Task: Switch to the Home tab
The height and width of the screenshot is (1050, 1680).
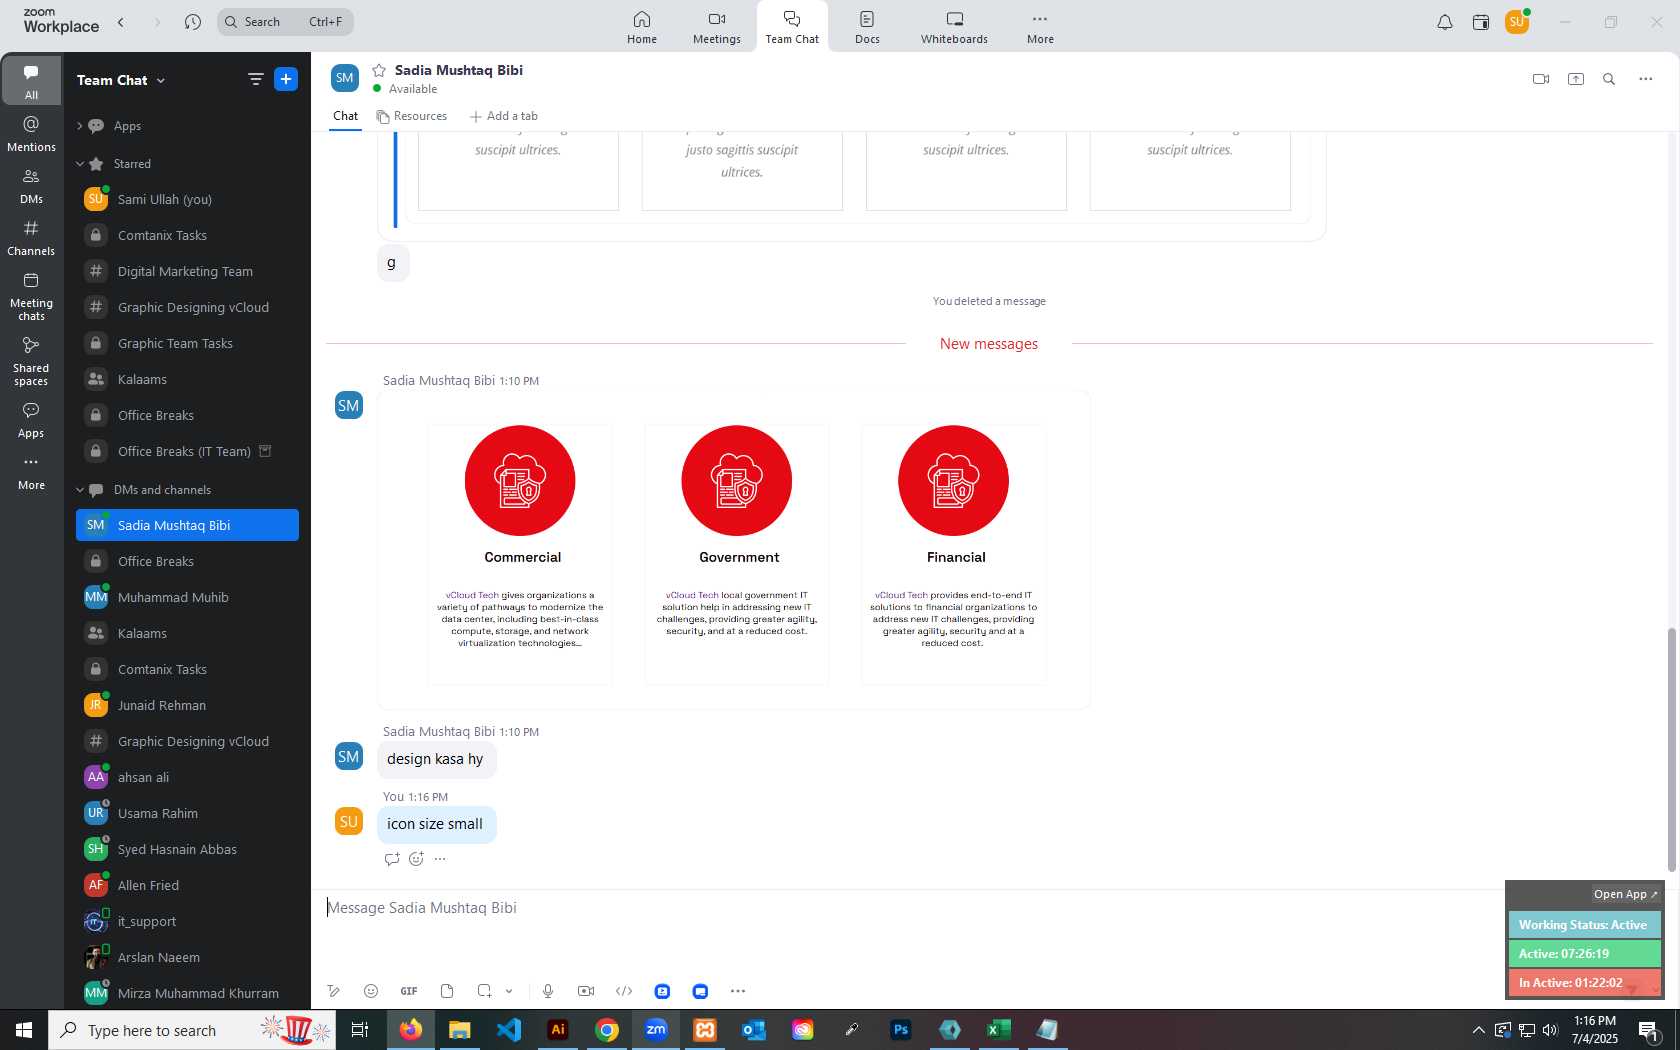Action: click(x=642, y=27)
